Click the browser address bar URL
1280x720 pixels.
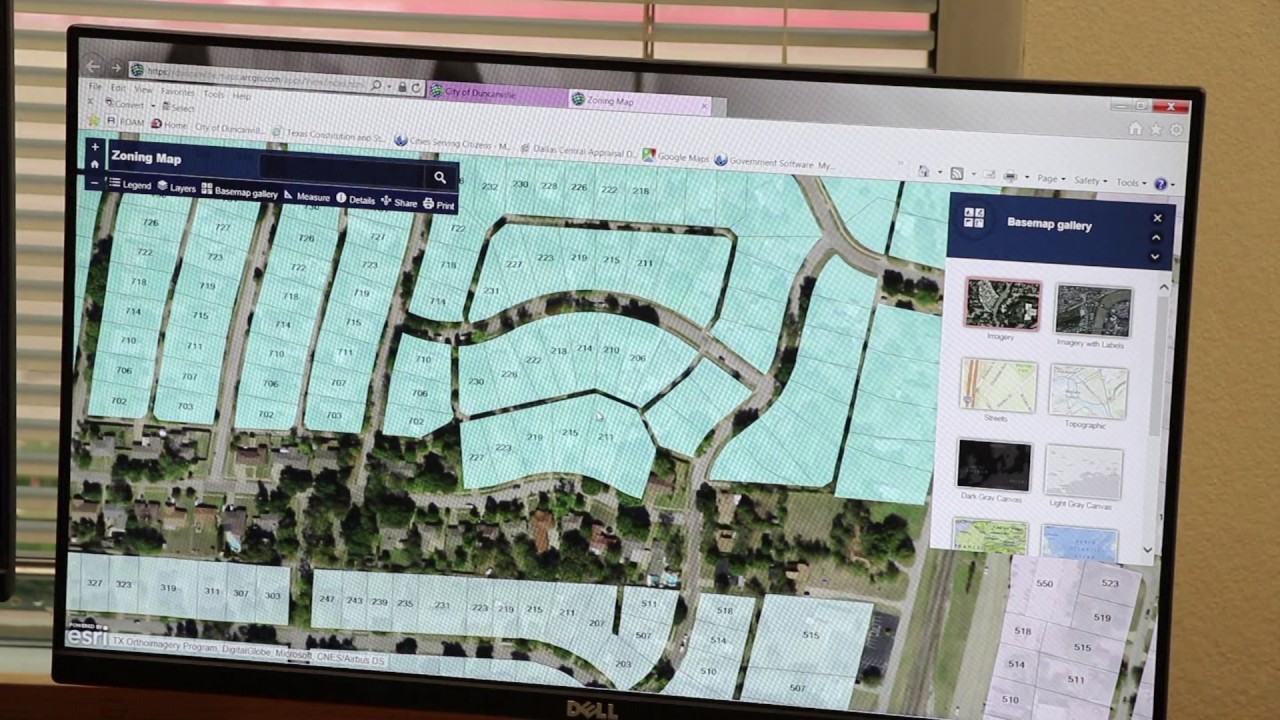(x=255, y=78)
